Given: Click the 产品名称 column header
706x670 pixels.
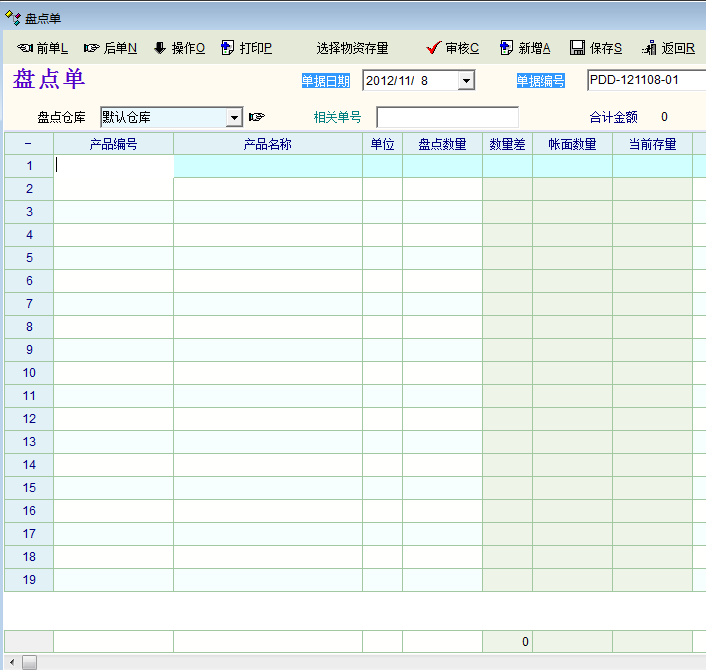Looking at the screenshot, I should pyautogui.click(x=267, y=144).
